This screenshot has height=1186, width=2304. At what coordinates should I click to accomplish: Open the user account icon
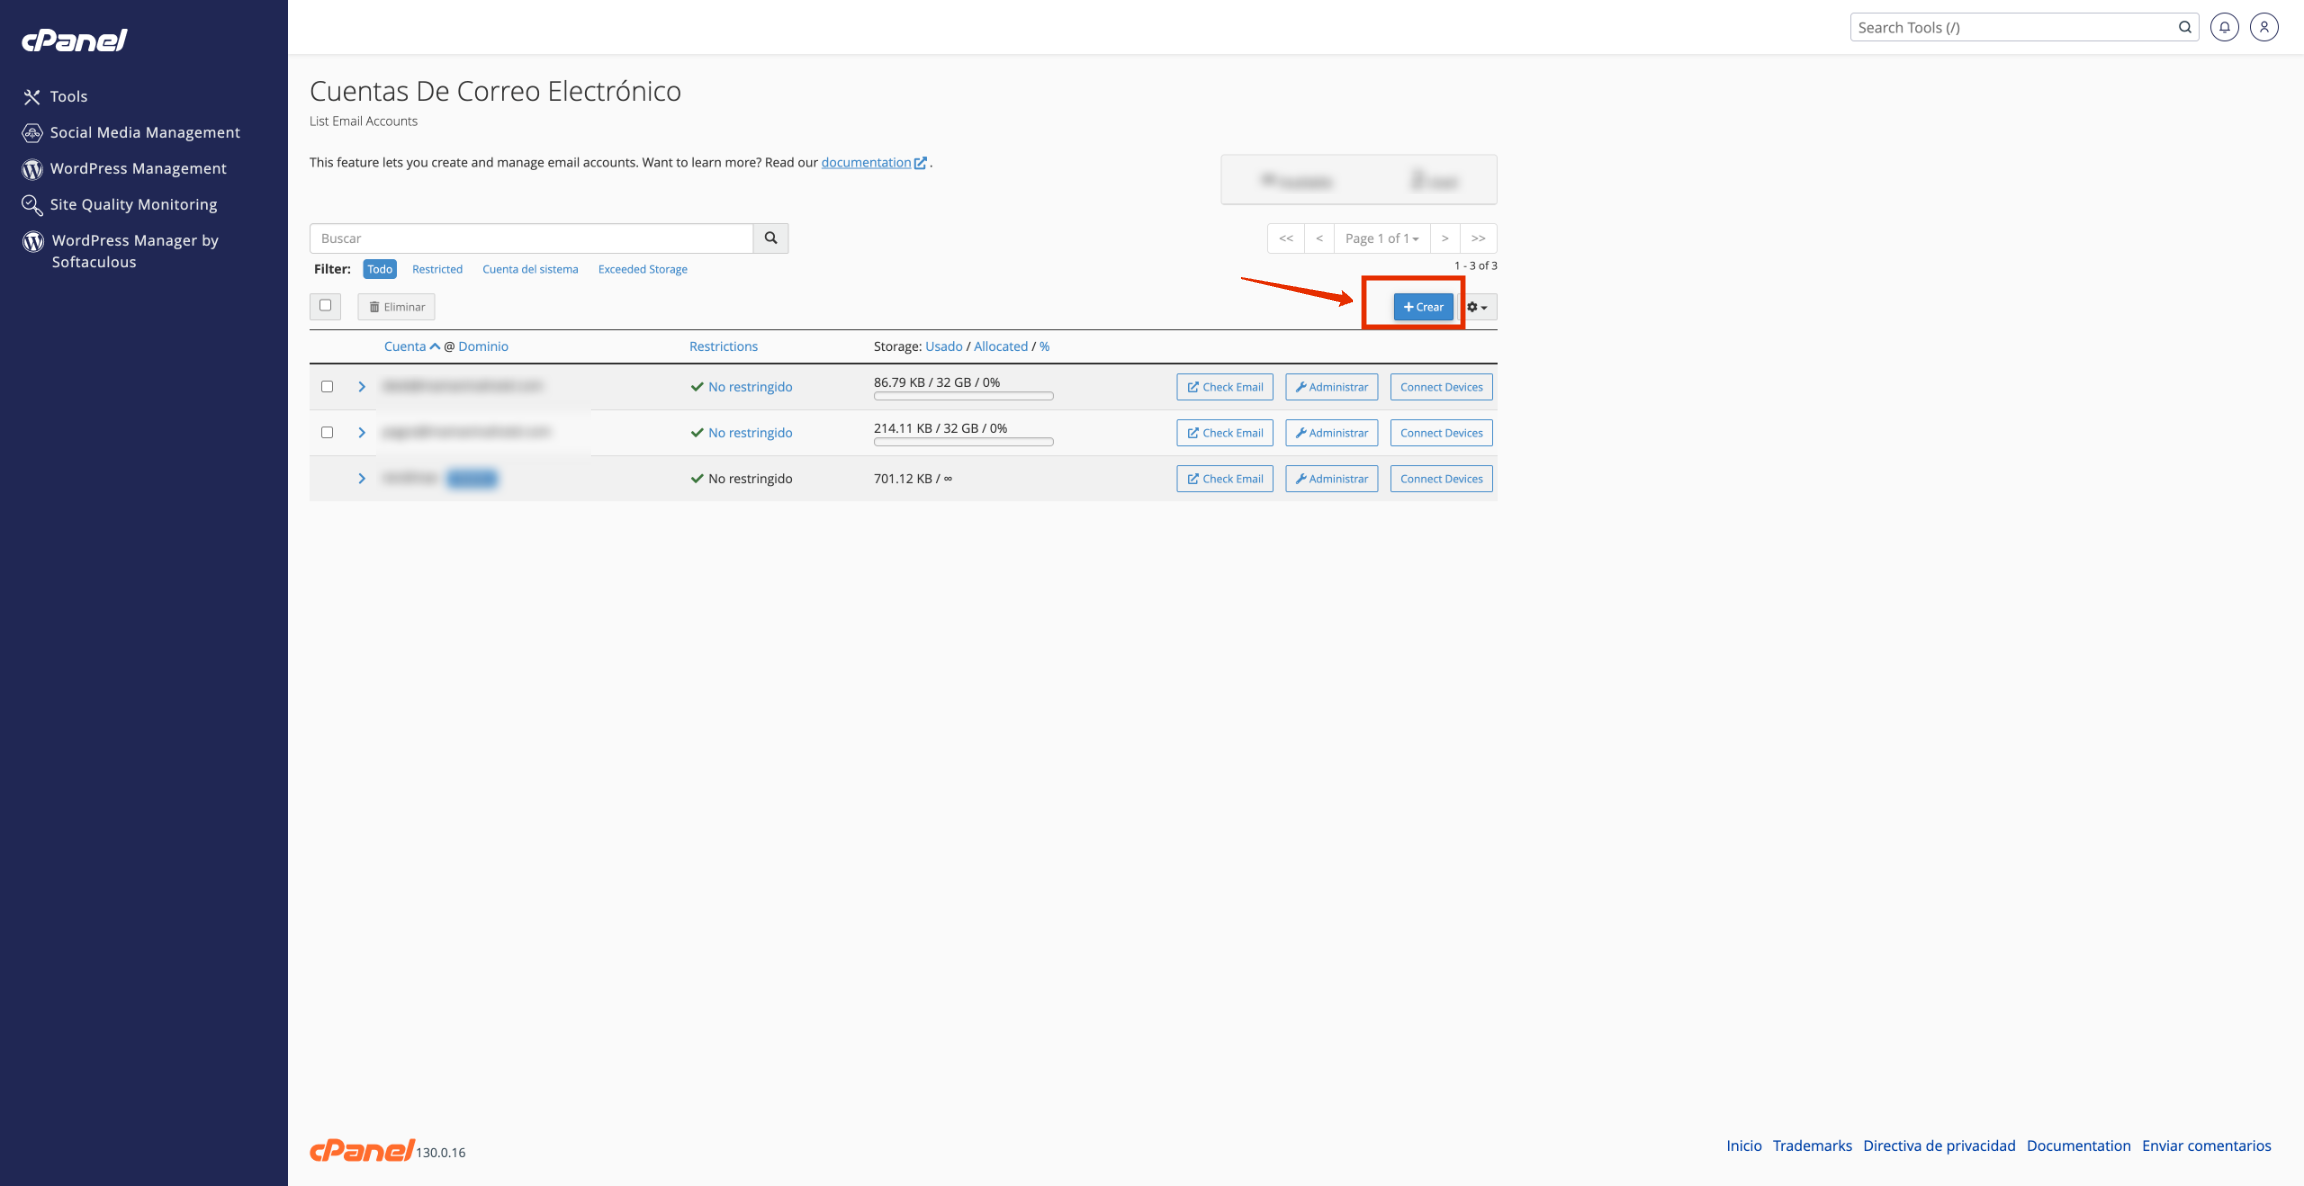[x=2264, y=27]
